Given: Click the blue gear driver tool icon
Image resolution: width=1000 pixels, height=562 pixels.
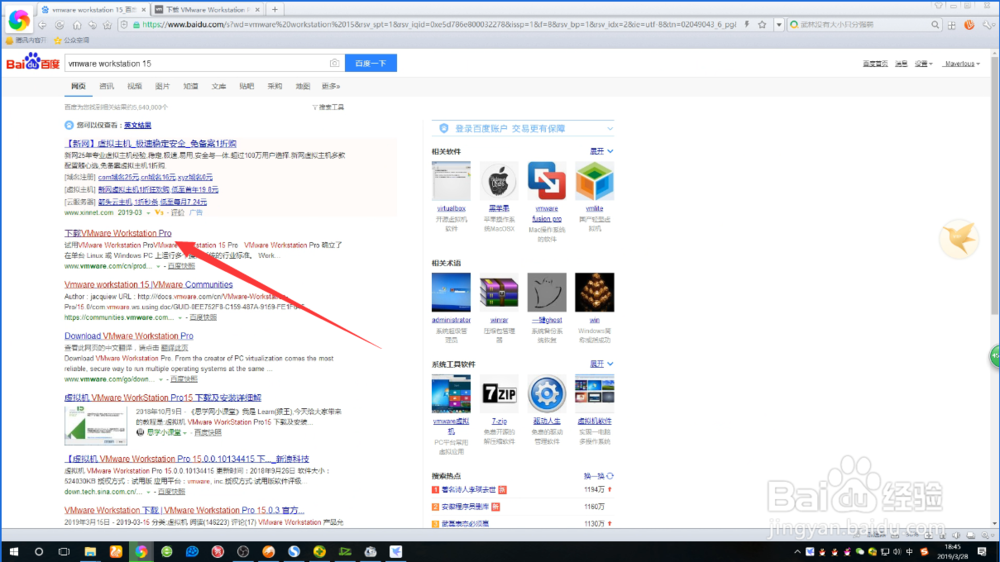Looking at the screenshot, I should point(547,394).
